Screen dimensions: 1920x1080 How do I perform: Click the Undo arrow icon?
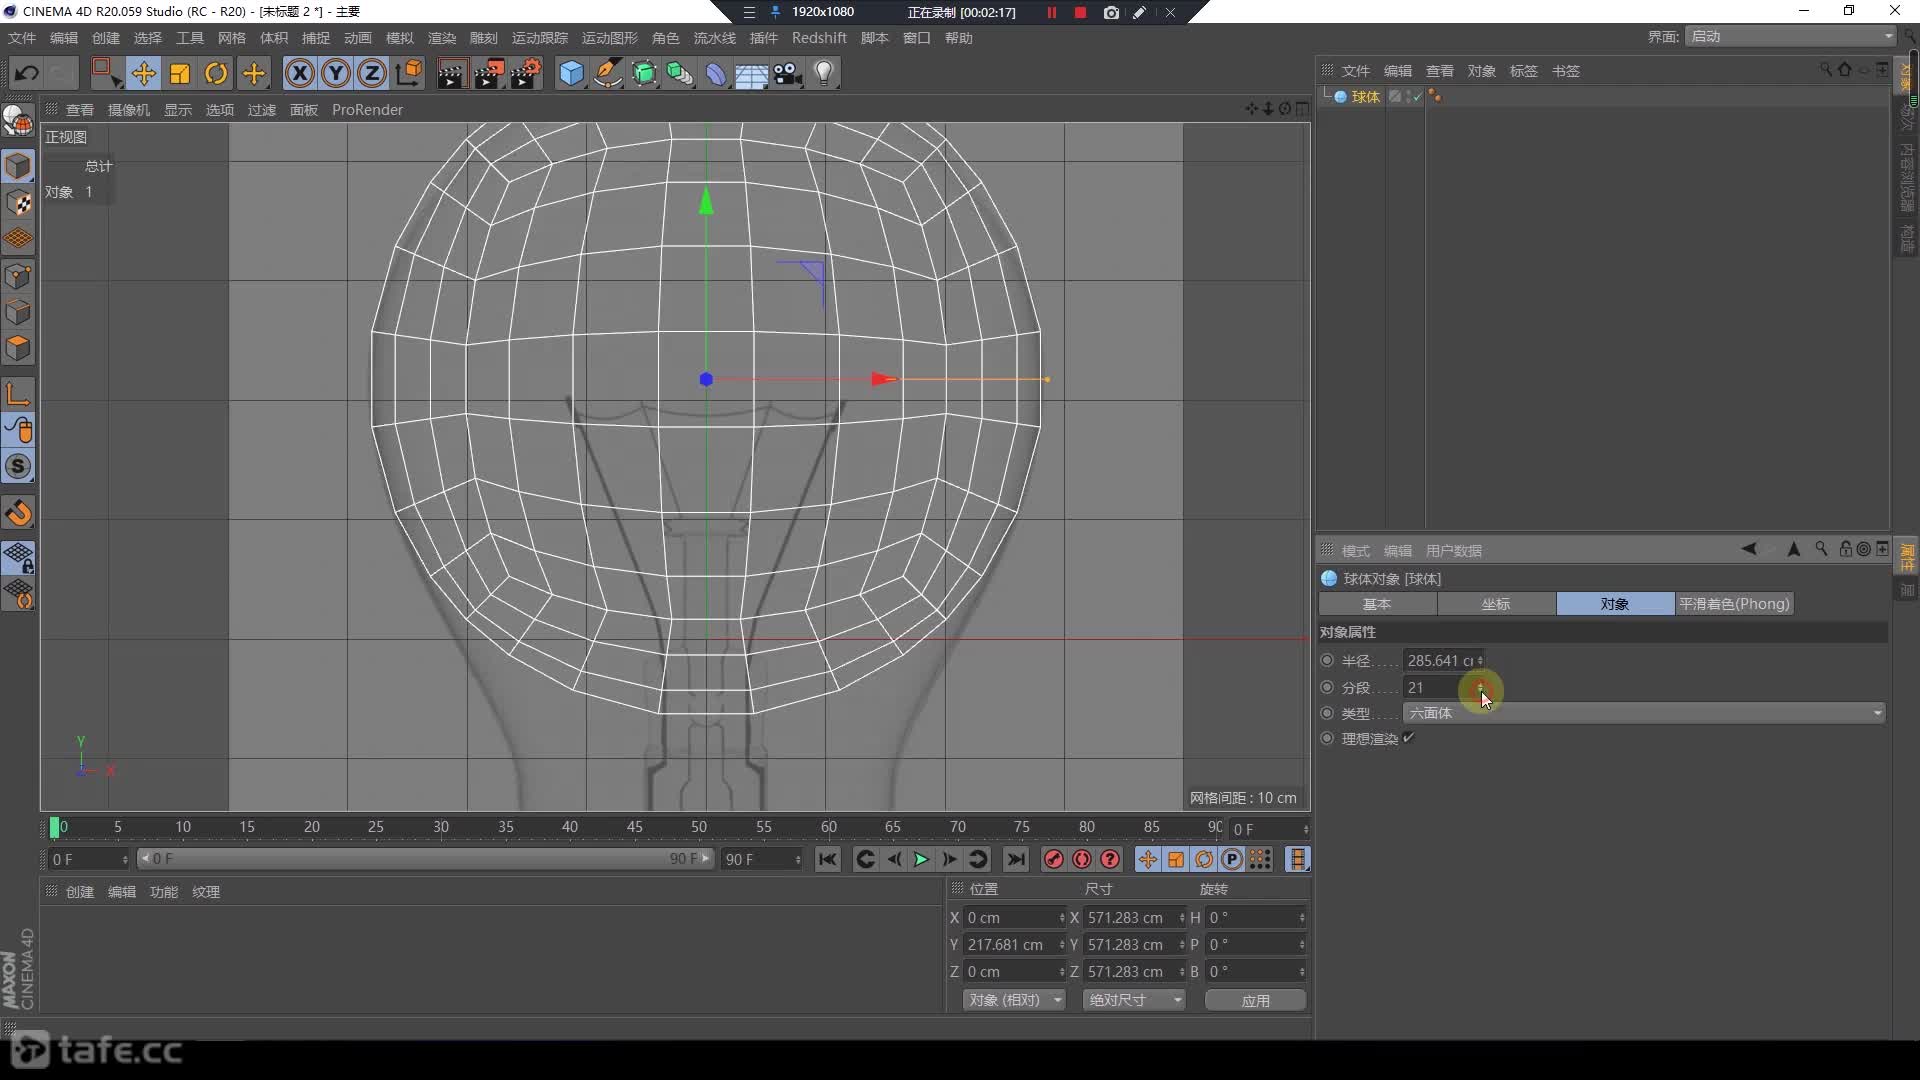tap(27, 73)
